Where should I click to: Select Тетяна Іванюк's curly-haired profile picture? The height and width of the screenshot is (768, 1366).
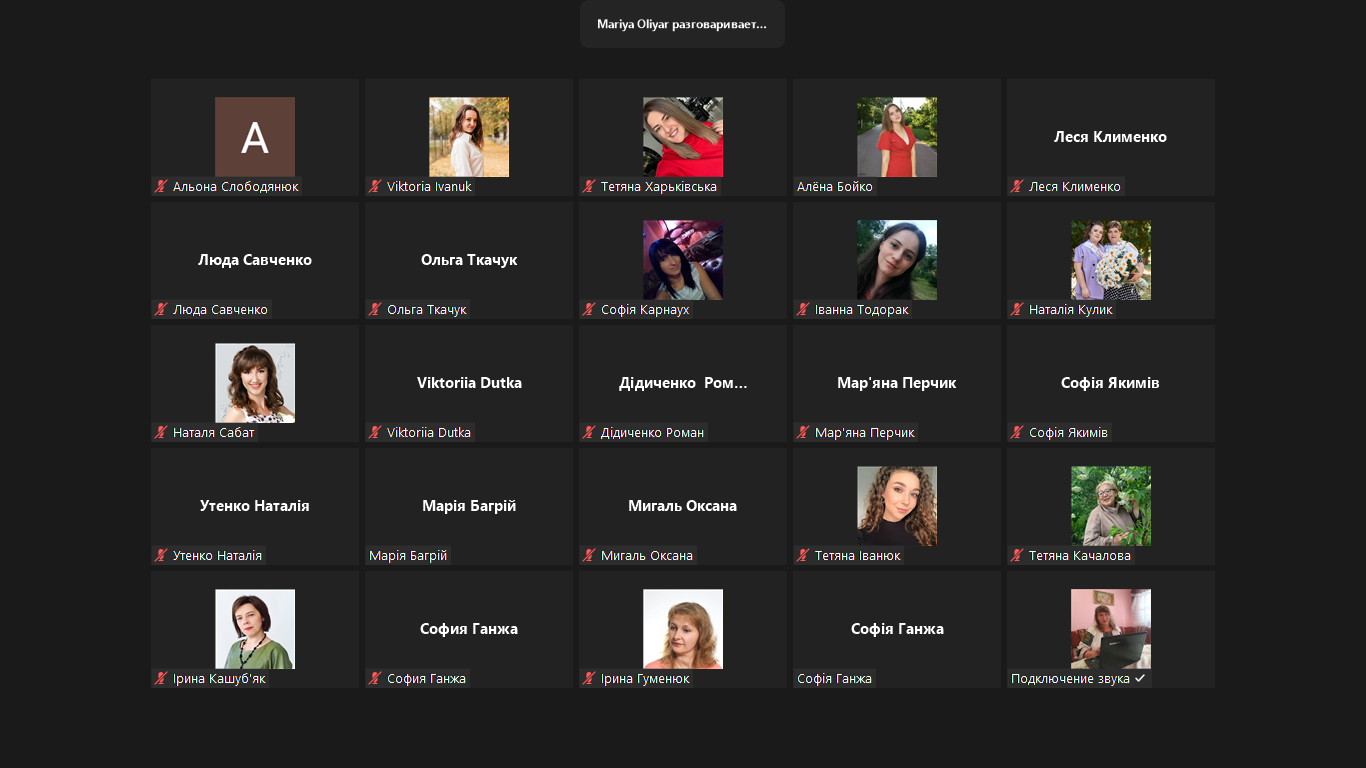897,506
